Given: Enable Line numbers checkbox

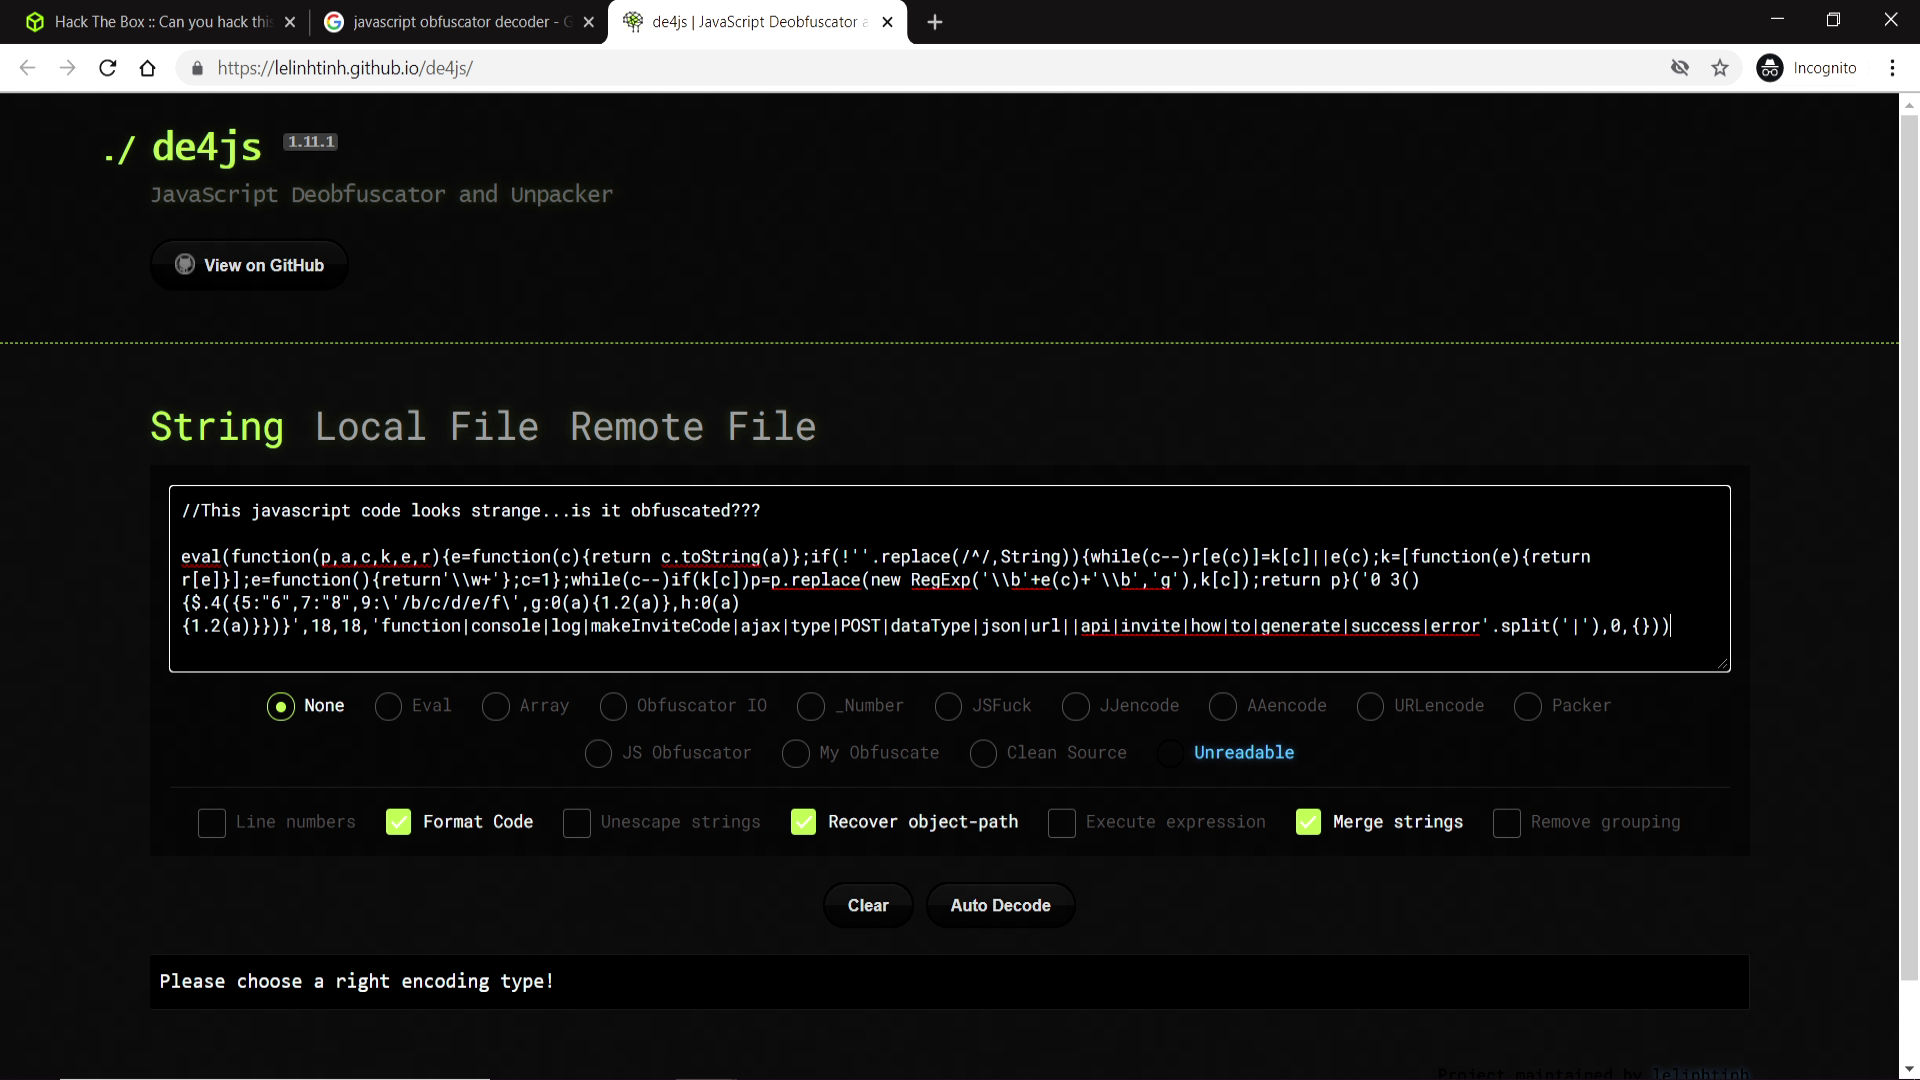Looking at the screenshot, I should (212, 823).
